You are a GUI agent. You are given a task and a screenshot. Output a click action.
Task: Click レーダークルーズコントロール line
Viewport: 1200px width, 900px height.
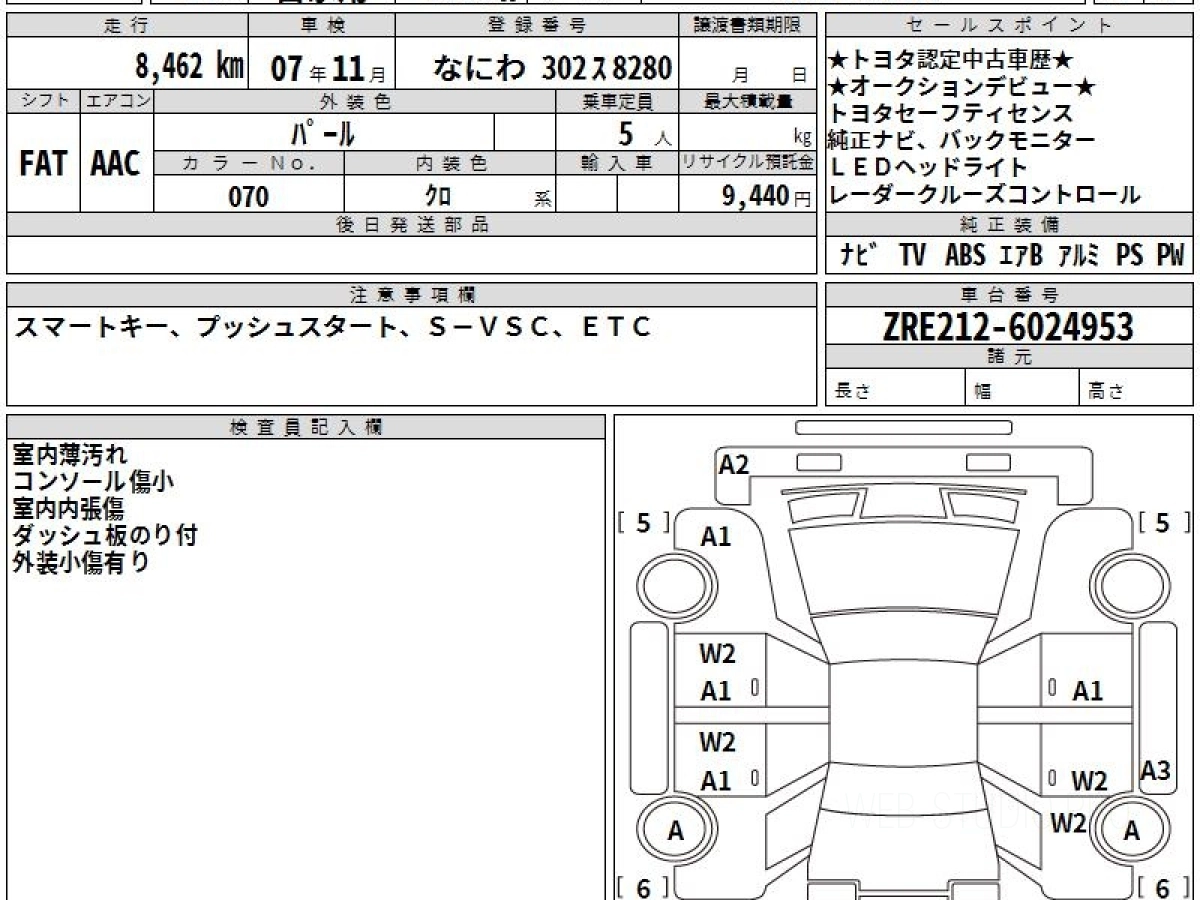point(985,194)
